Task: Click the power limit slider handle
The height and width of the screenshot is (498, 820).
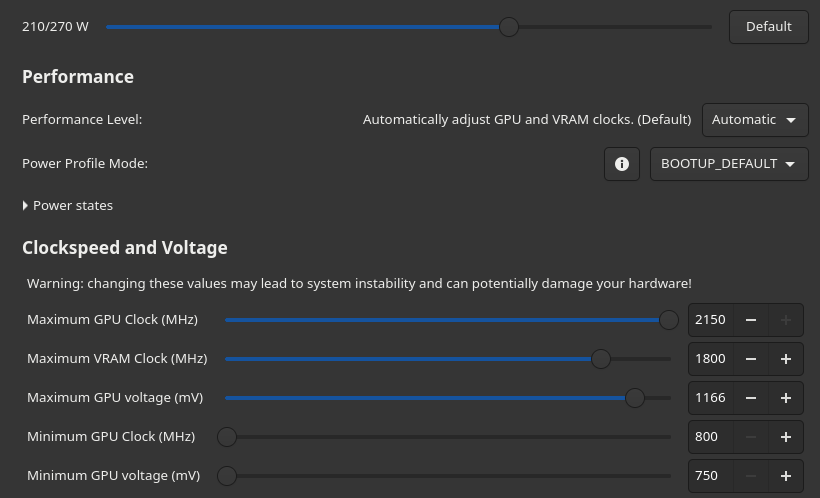Action: [x=509, y=27]
